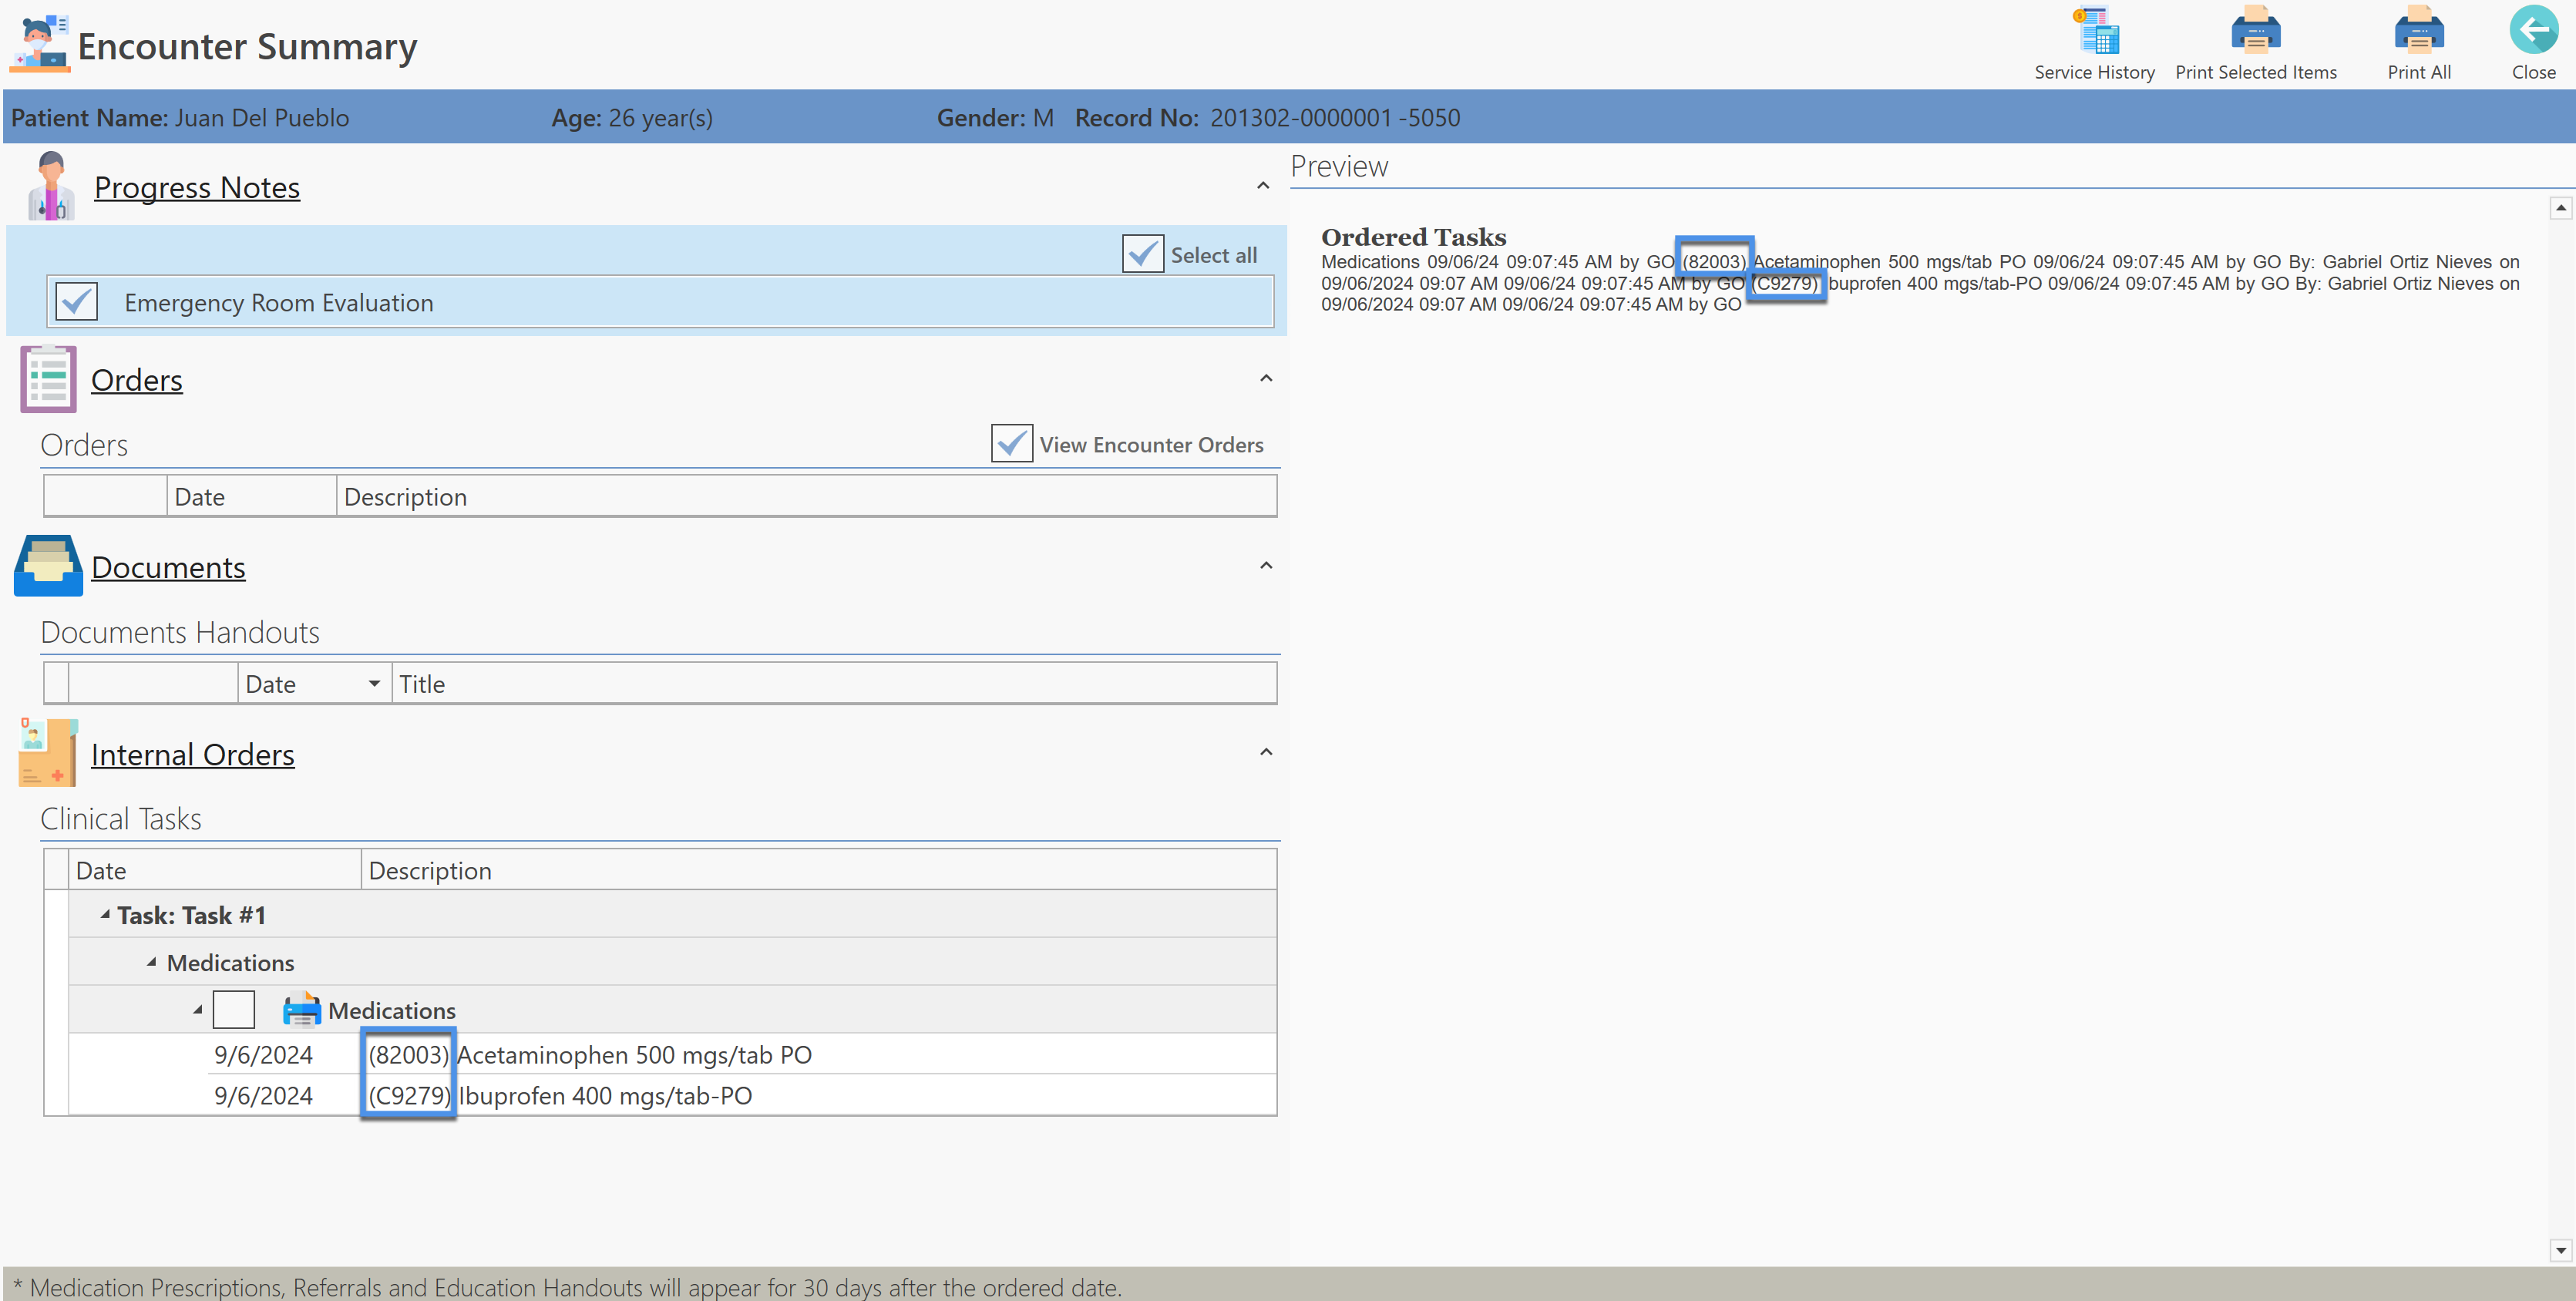Viewport: 2576px width, 1301px height.
Task: Check the Medications group checkbox
Action: click(234, 1010)
